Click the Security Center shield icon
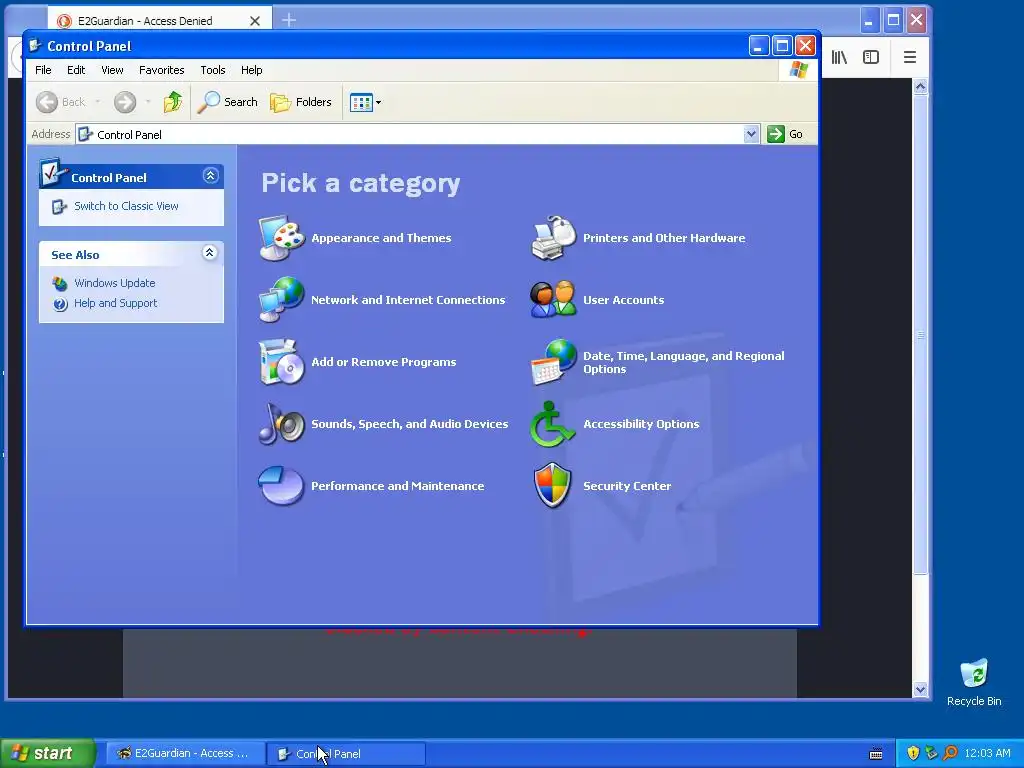1024x768 pixels. (x=552, y=485)
